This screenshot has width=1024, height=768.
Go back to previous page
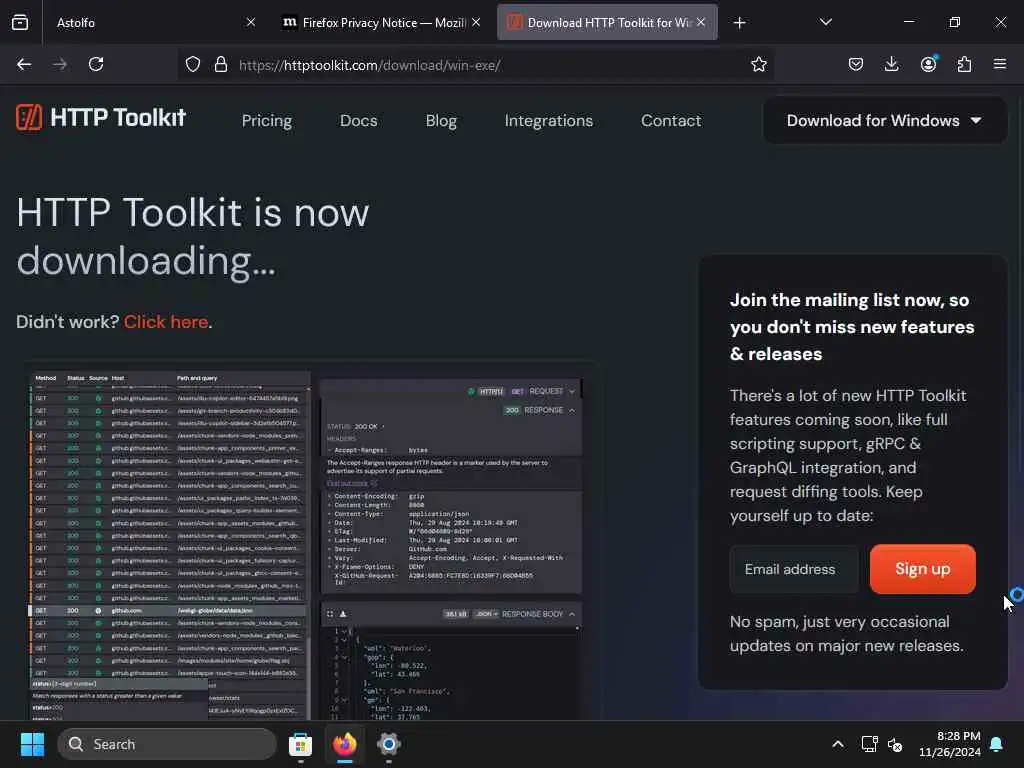[24, 64]
